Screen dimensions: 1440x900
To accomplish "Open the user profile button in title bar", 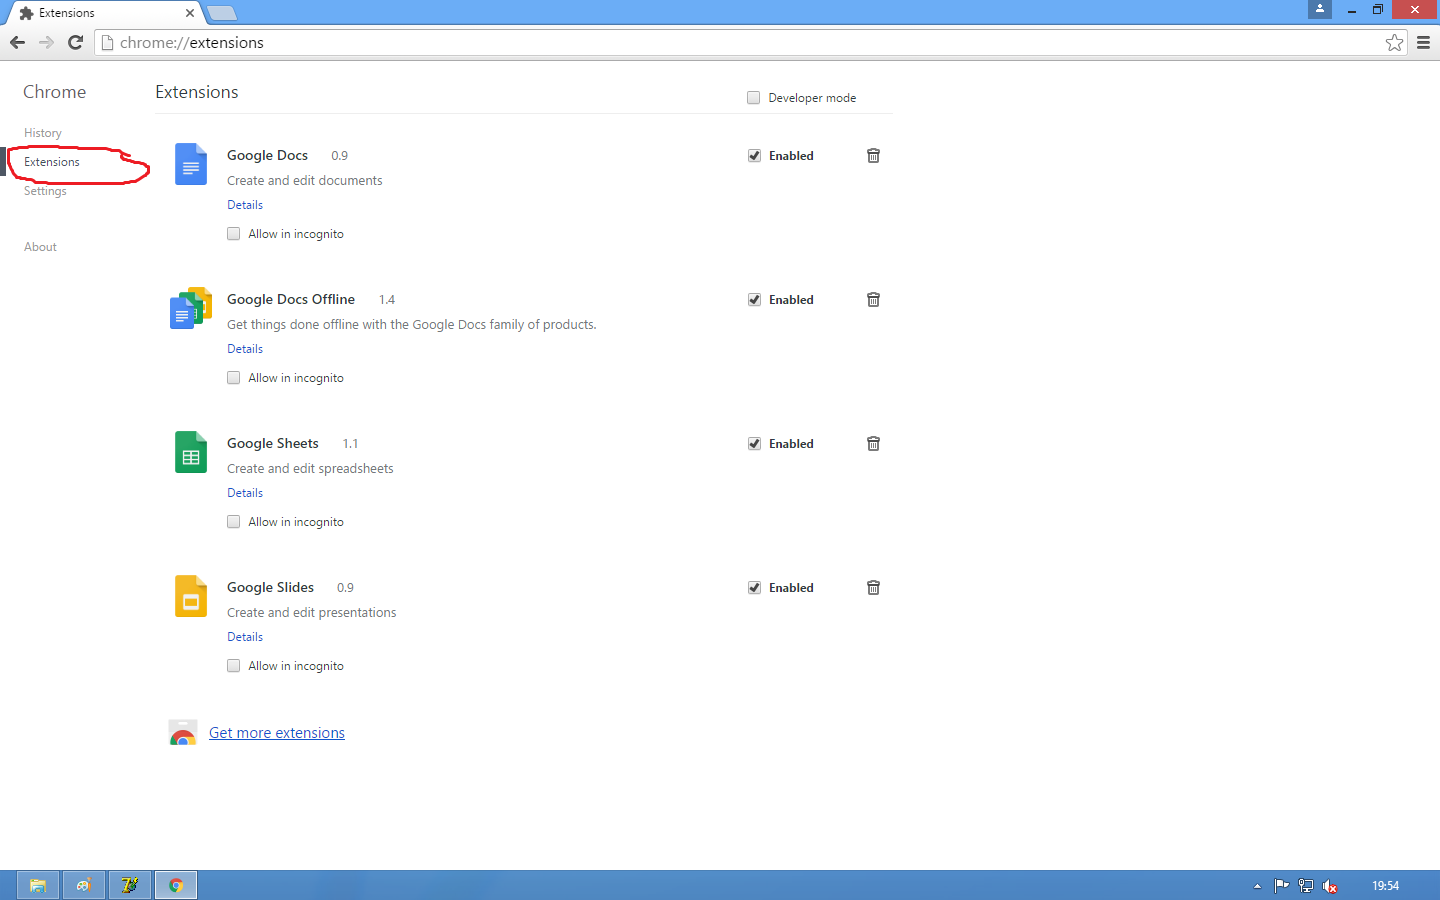I will click(x=1320, y=9).
